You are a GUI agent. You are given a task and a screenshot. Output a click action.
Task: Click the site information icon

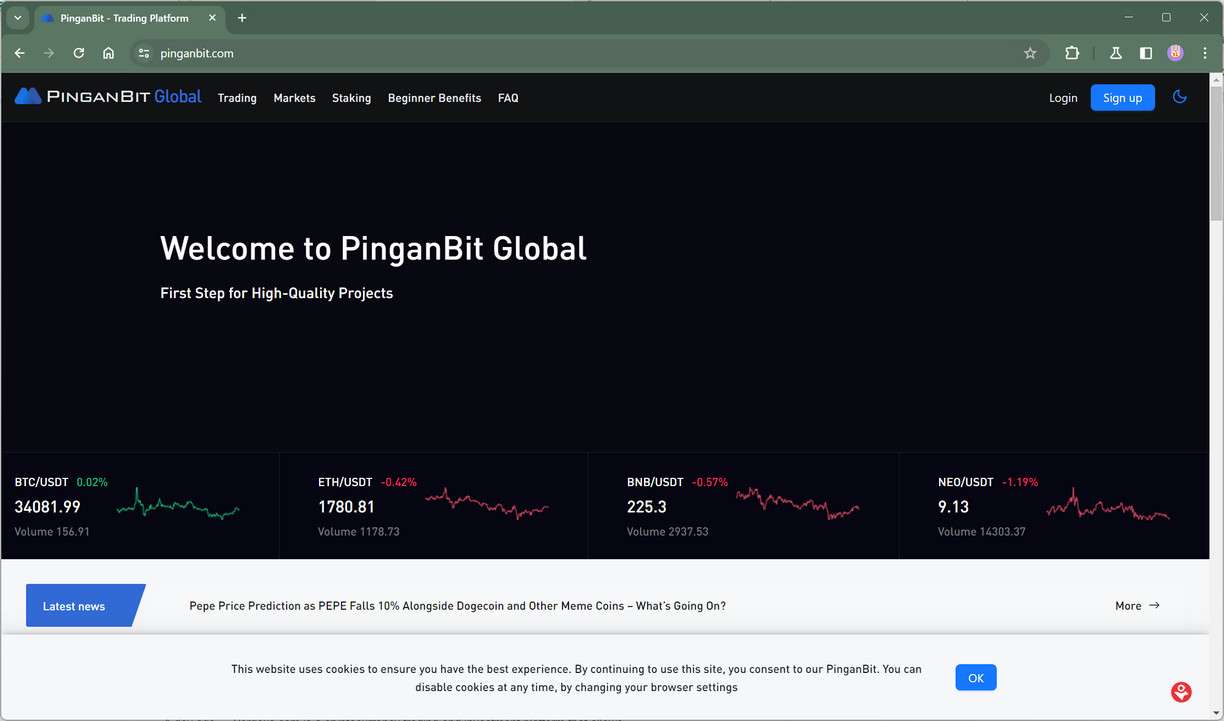pyautogui.click(x=144, y=53)
